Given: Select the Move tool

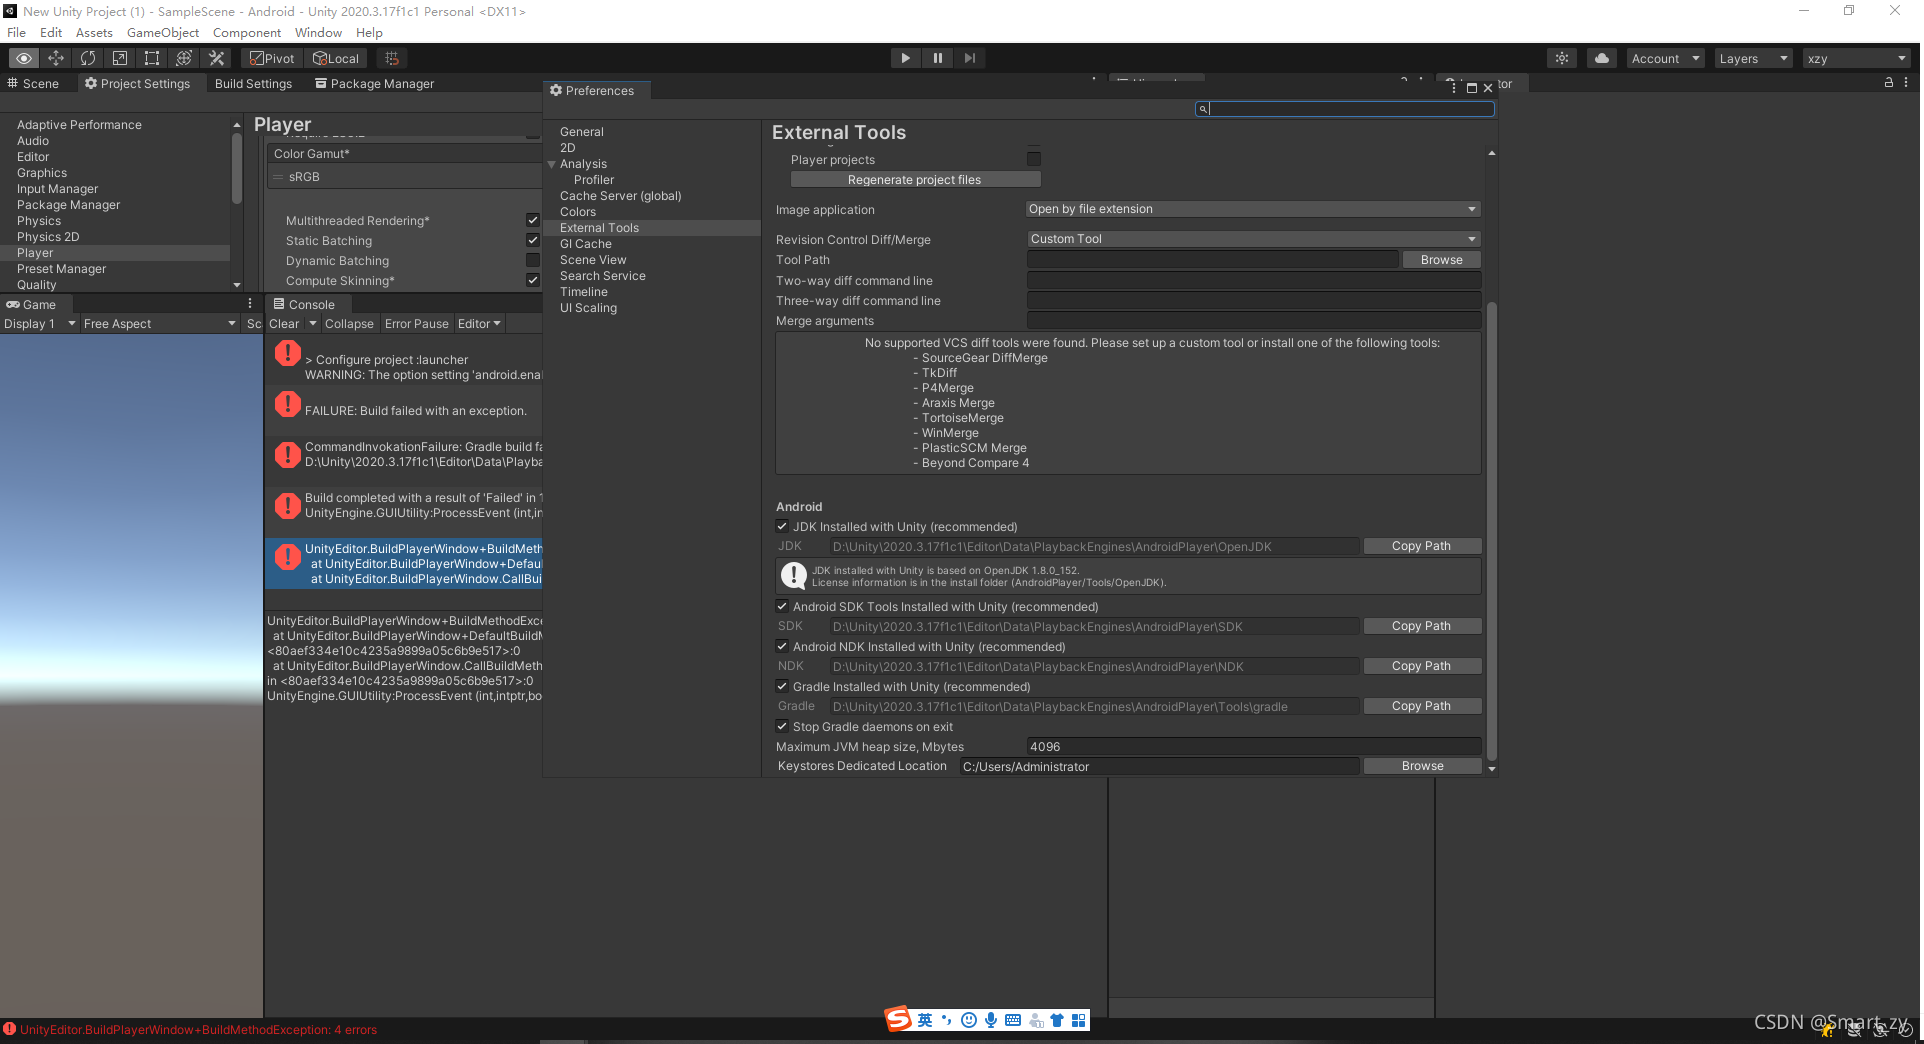Looking at the screenshot, I should (56, 58).
